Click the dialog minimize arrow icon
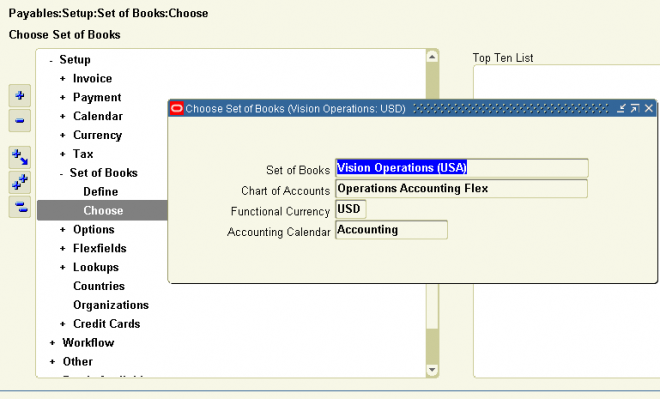Screen dimensions: 660x399 [x=621, y=109]
